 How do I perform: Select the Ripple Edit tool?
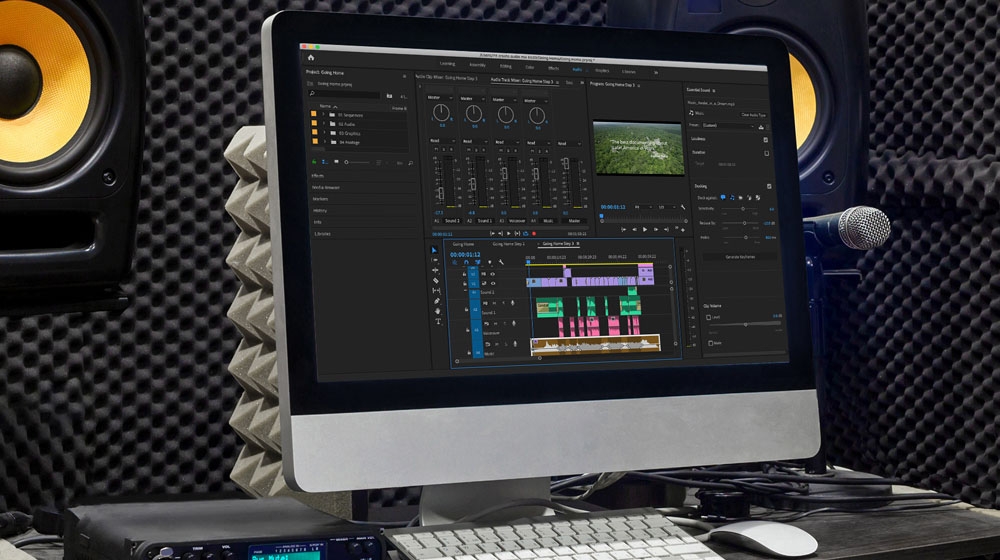[436, 270]
